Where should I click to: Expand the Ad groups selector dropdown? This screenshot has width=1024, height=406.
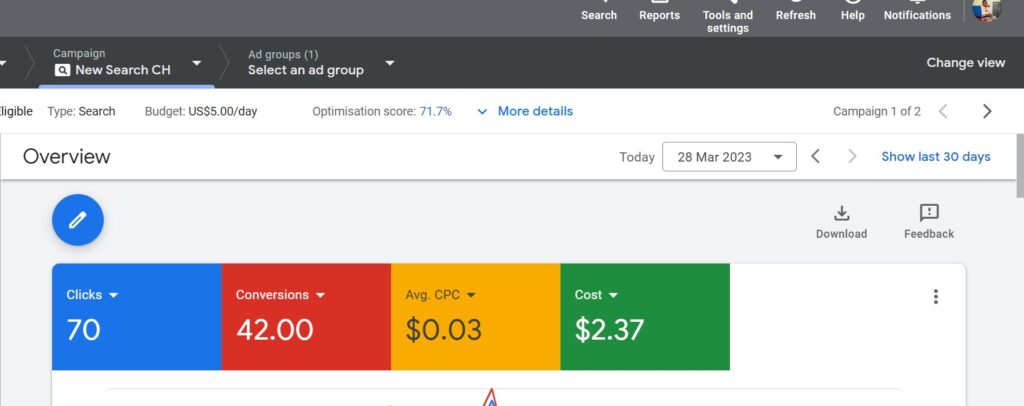coord(390,63)
